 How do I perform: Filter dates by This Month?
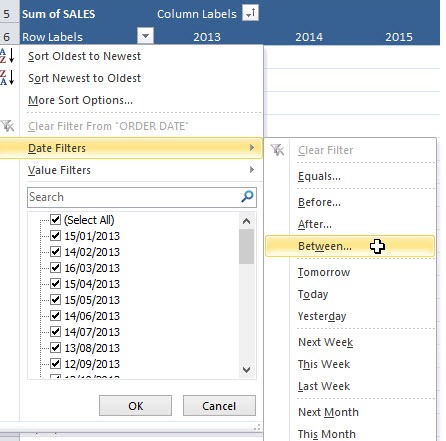pyautogui.click(x=327, y=434)
